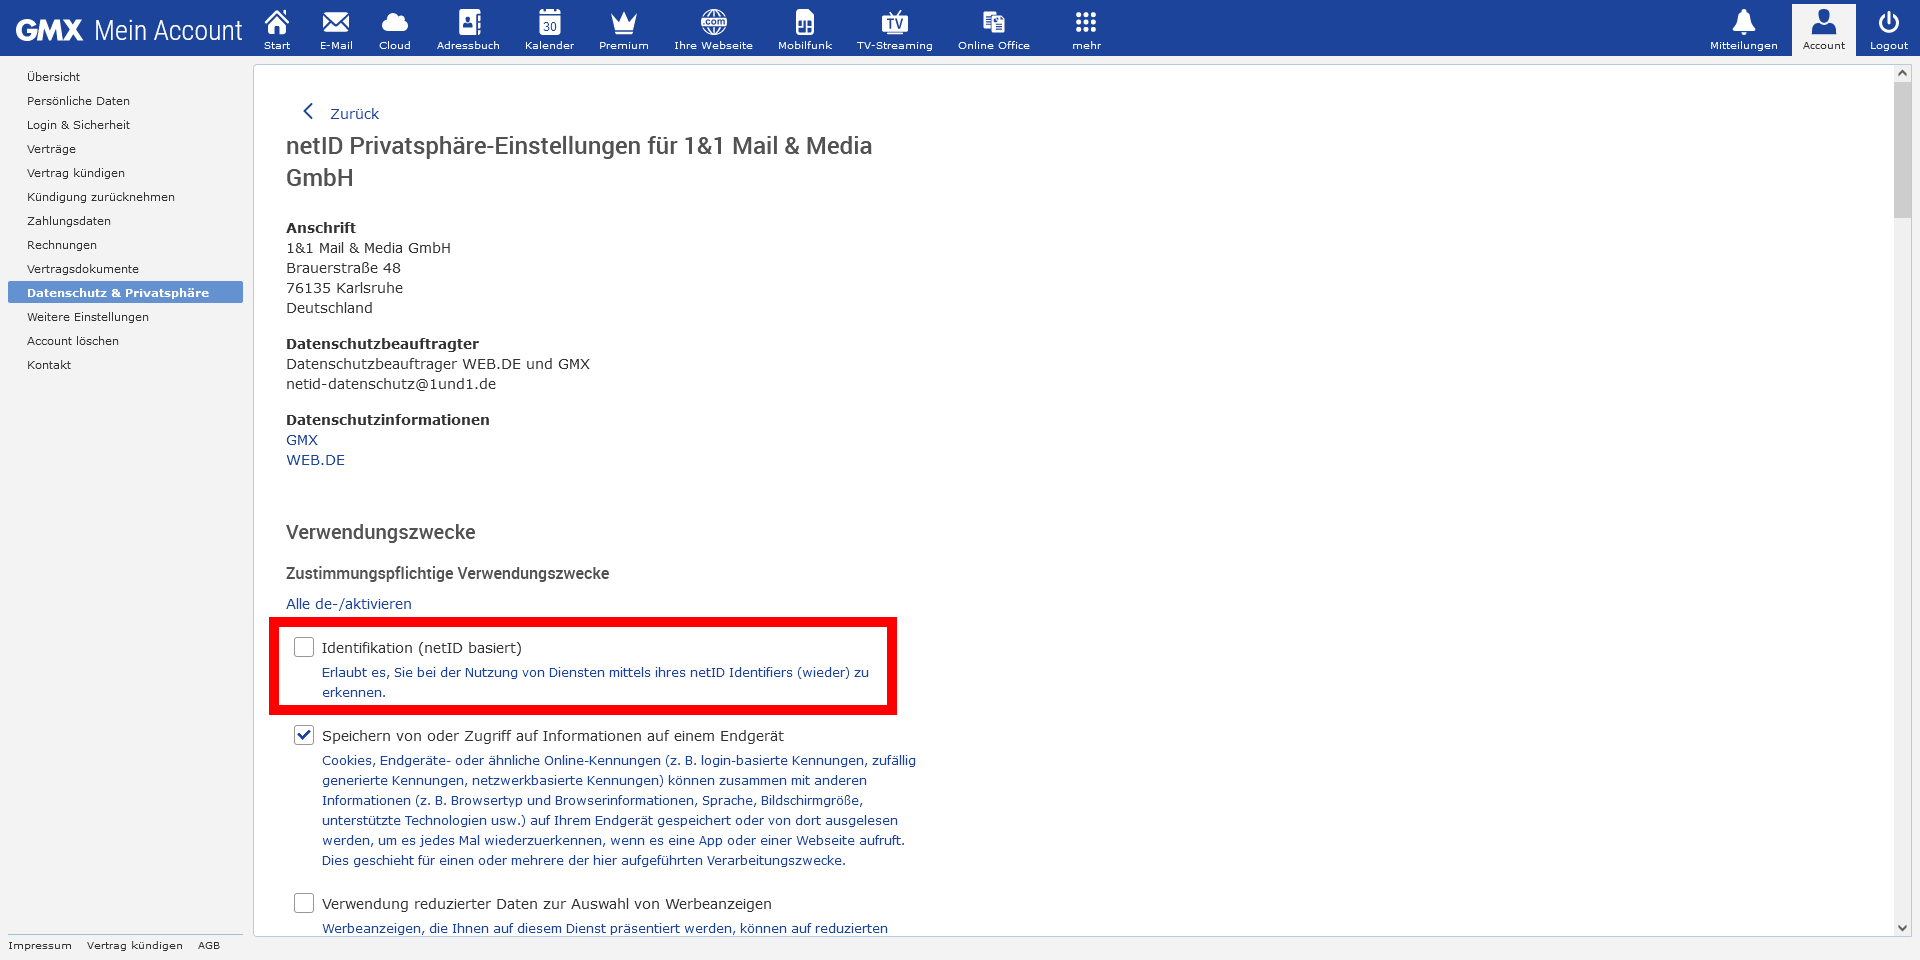Open Datenschutz & Privatsphäre section
The height and width of the screenshot is (960, 1920).
[x=118, y=292]
